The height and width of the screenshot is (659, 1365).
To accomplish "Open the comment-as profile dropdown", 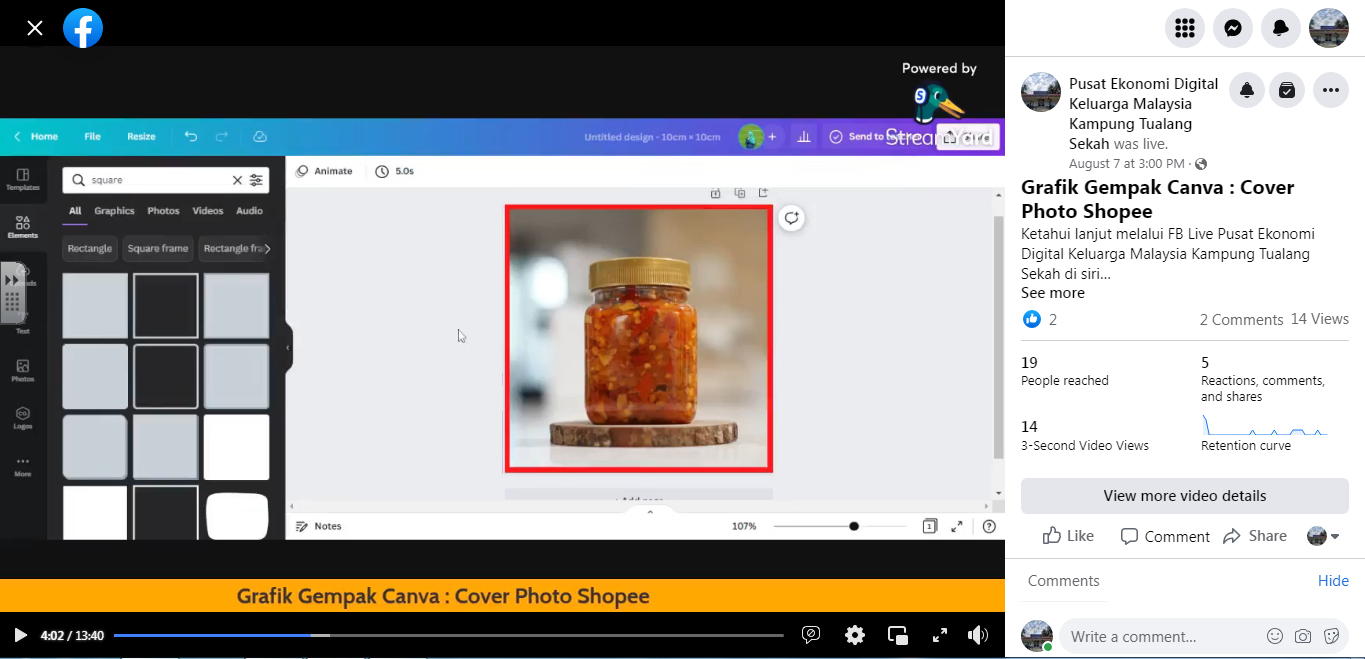I will [x=1322, y=536].
